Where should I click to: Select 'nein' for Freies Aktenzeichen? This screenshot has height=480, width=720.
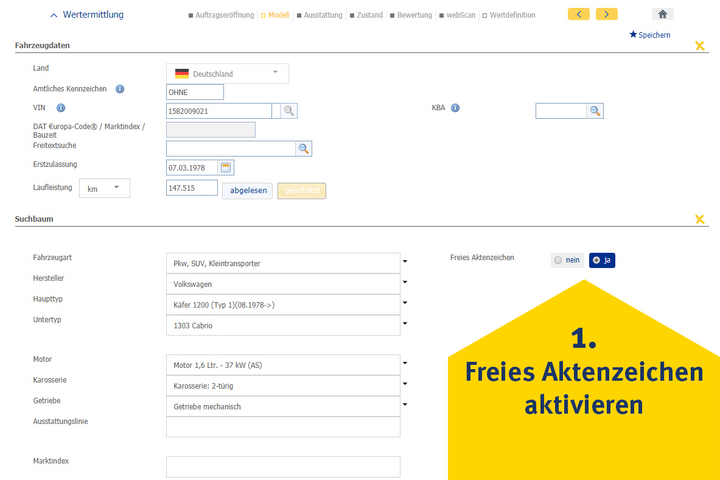[567, 260]
